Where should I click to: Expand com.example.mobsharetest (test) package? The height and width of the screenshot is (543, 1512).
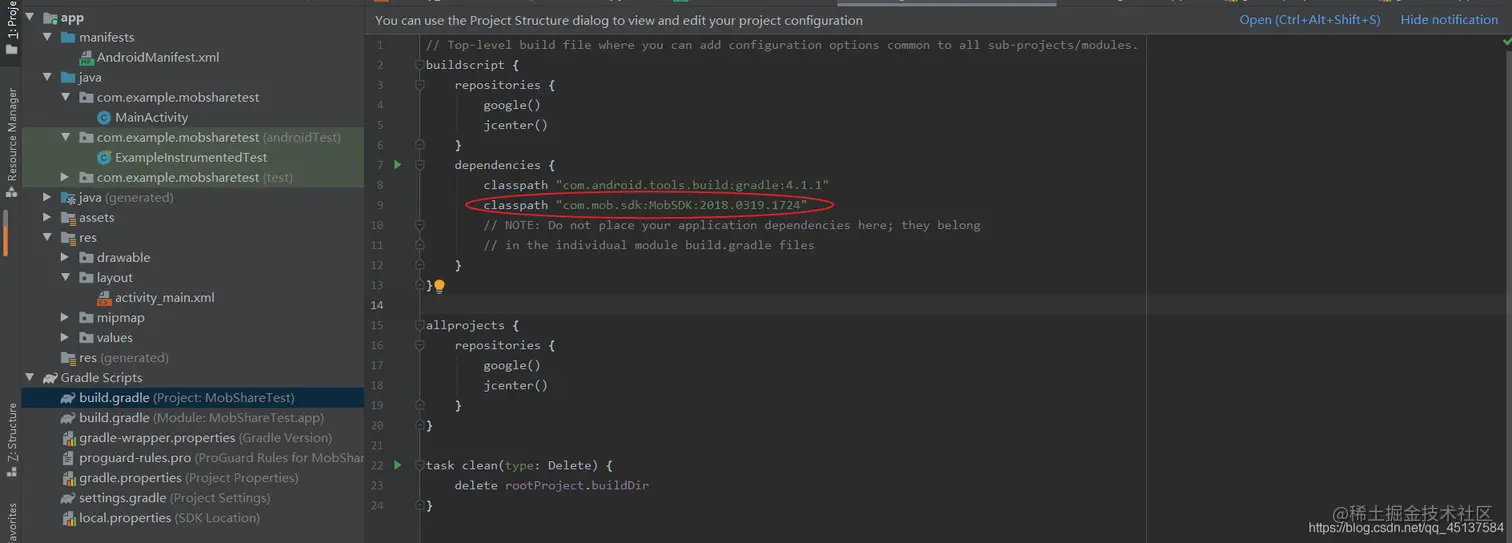click(66, 177)
